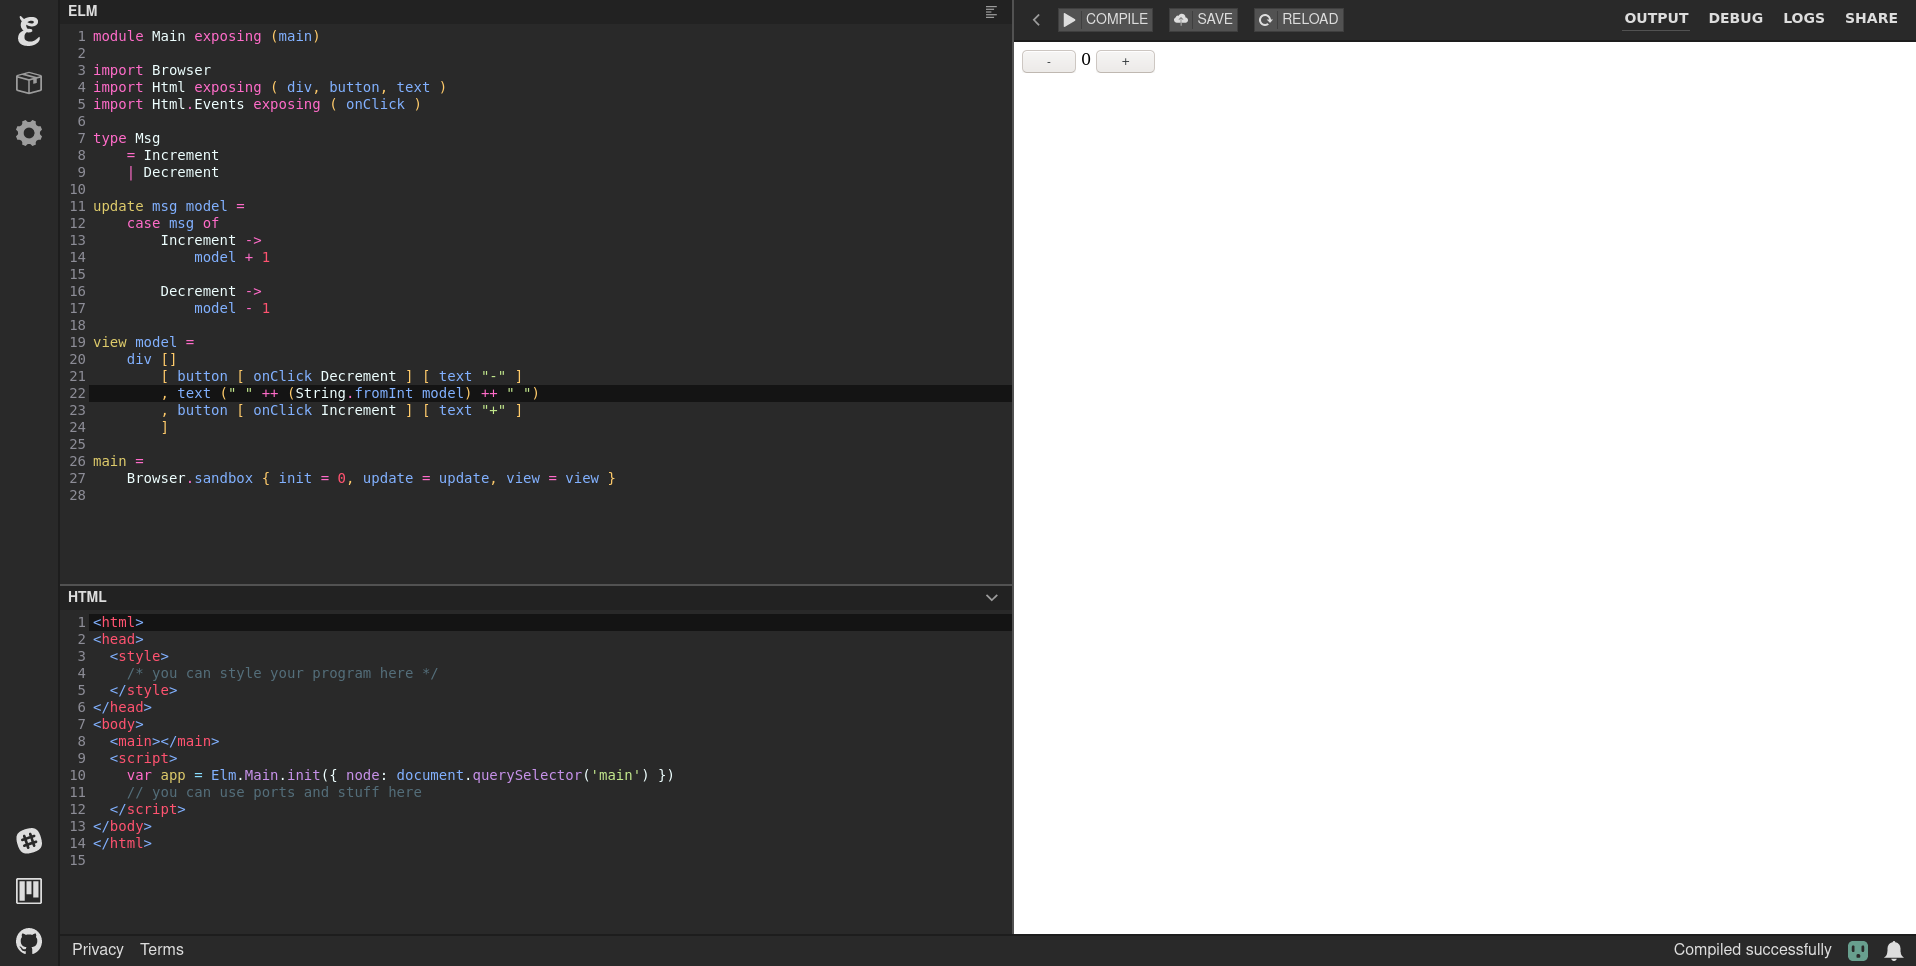Collapse the editor with the left arrow

1037,19
